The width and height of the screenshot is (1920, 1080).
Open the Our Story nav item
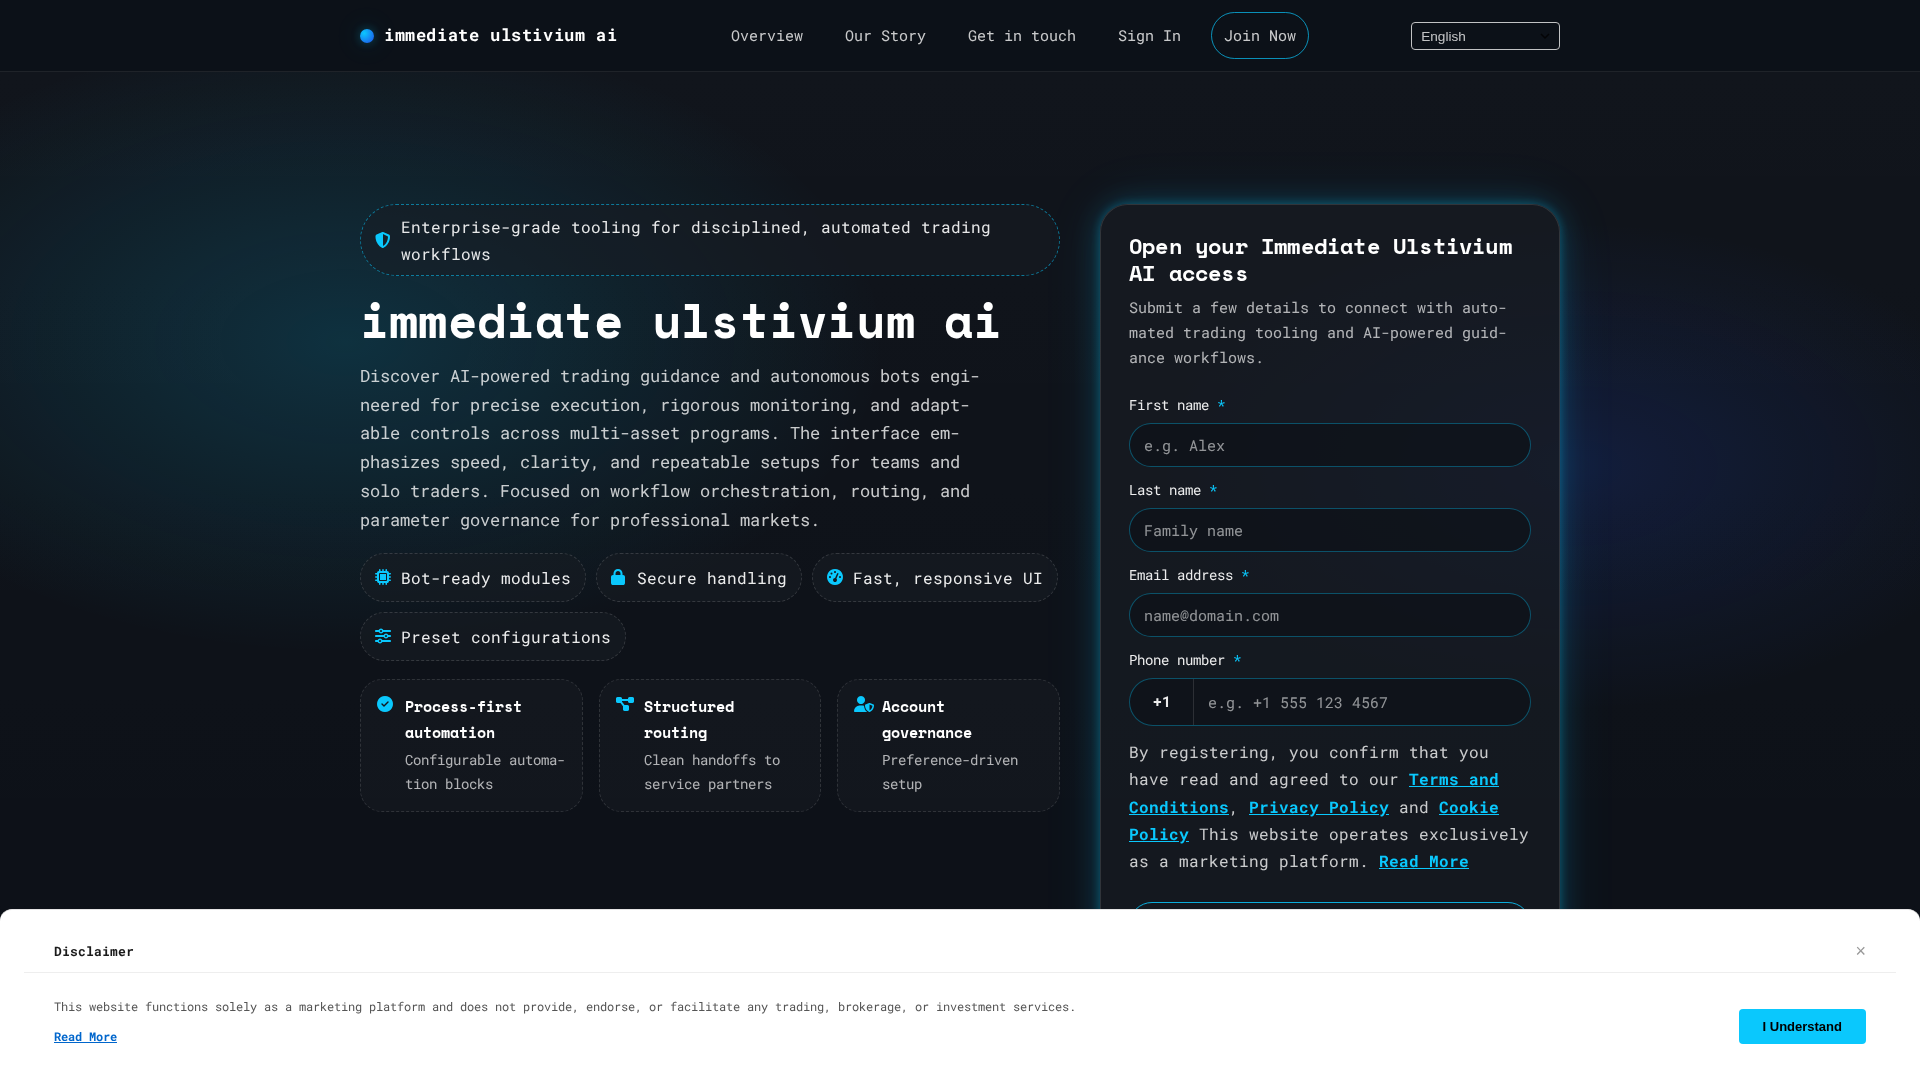885,36
